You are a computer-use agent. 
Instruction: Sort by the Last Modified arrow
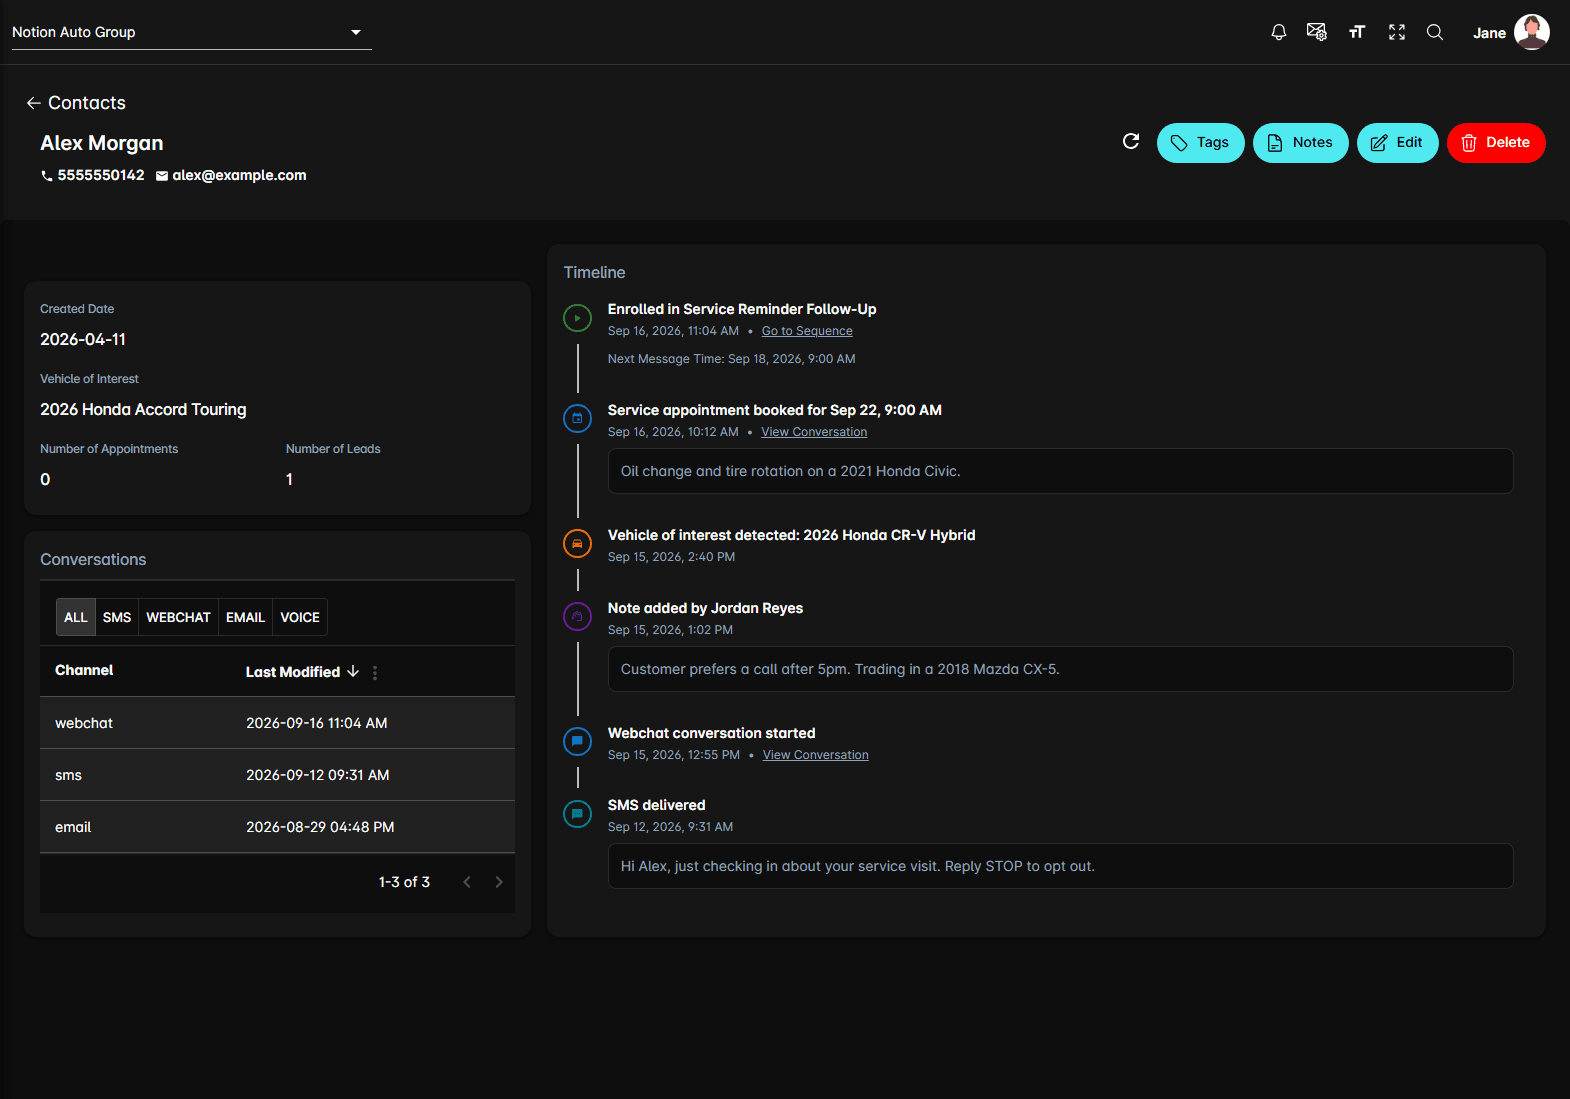[x=353, y=672]
